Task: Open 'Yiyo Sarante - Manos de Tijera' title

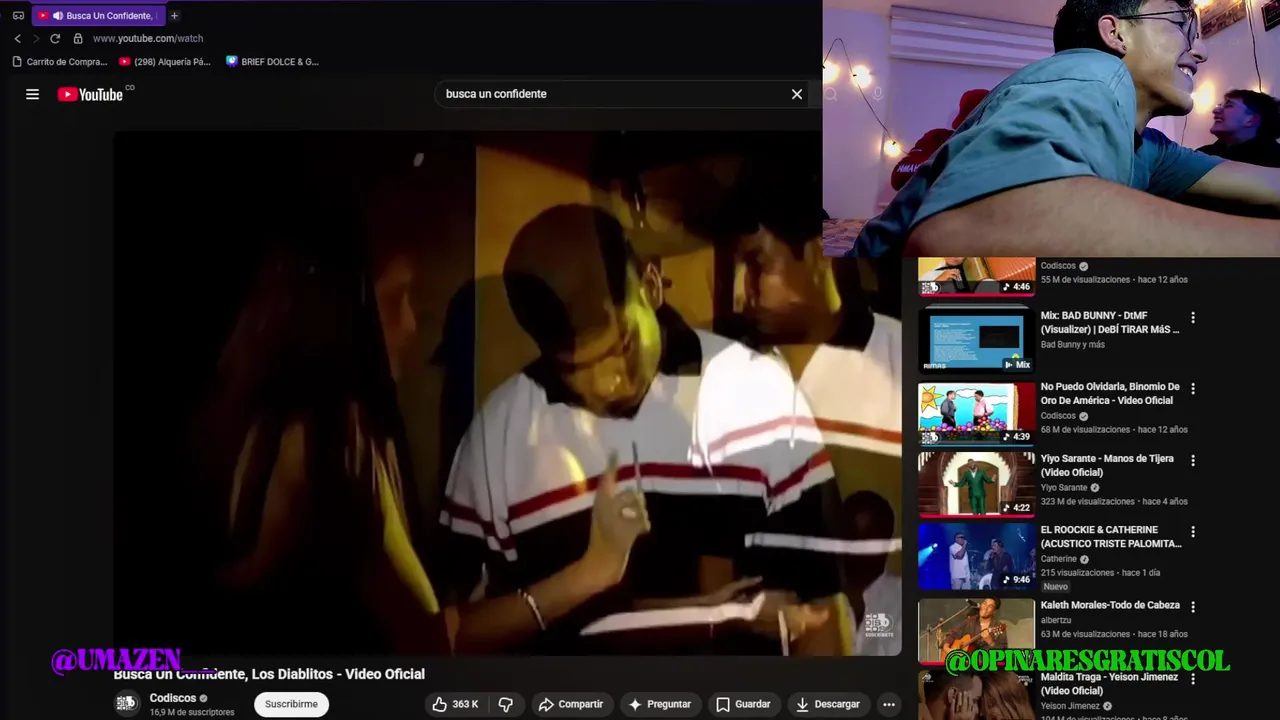Action: click(1107, 465)
